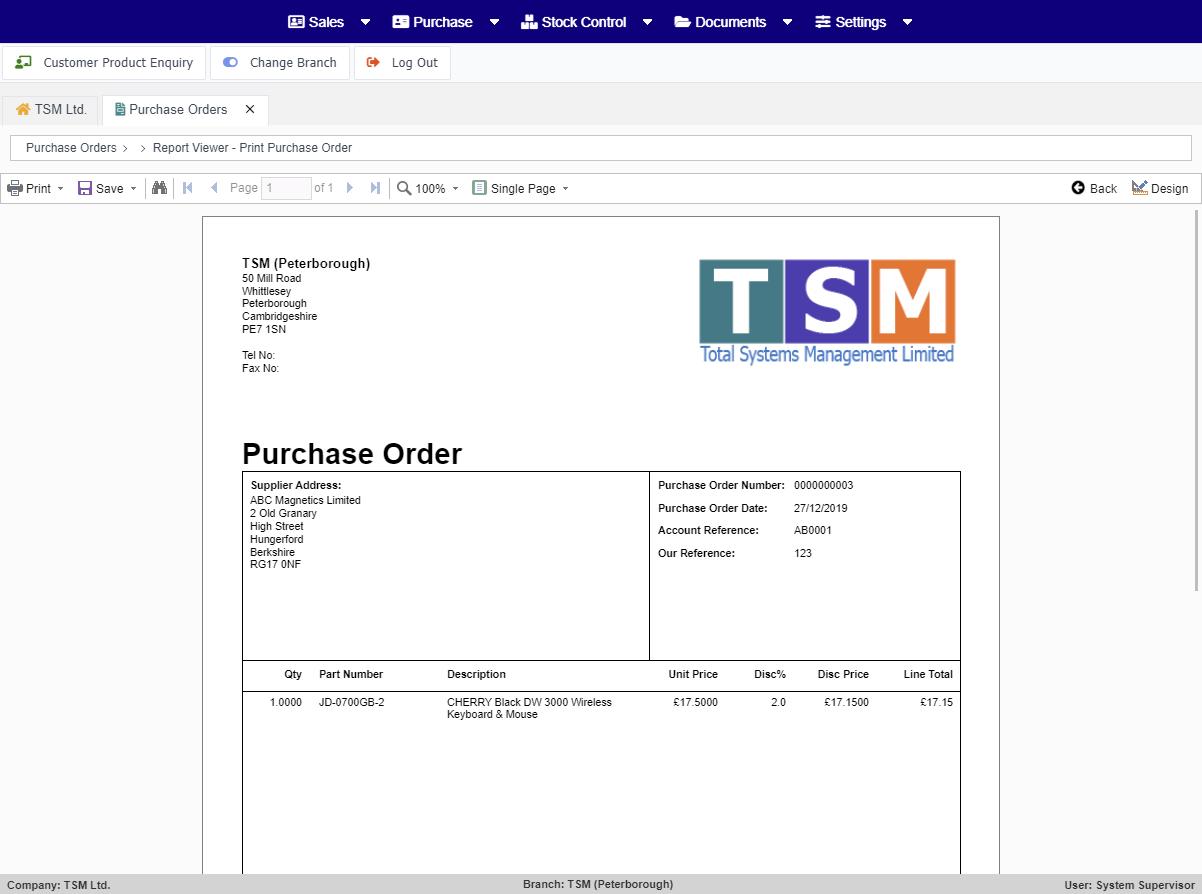Screen dimensions: 1202x894
Task: Click the supplier name ABC Magnetics Limited
Action: click(305, 500)
